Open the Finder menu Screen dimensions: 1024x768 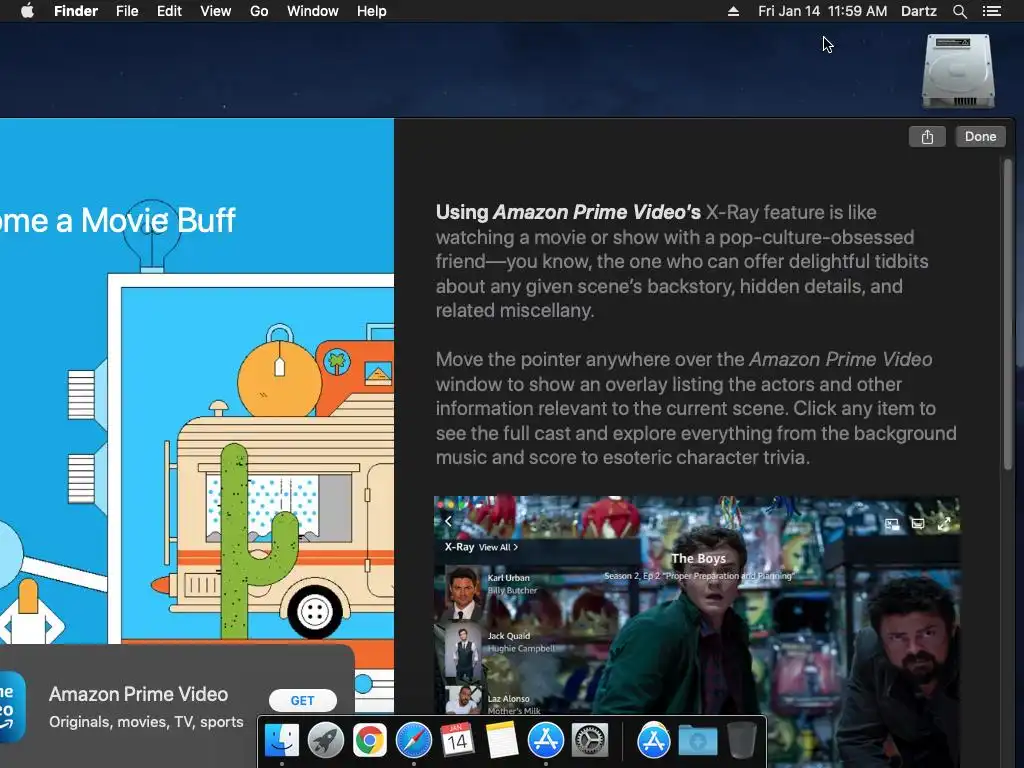(x=76, y=11)
